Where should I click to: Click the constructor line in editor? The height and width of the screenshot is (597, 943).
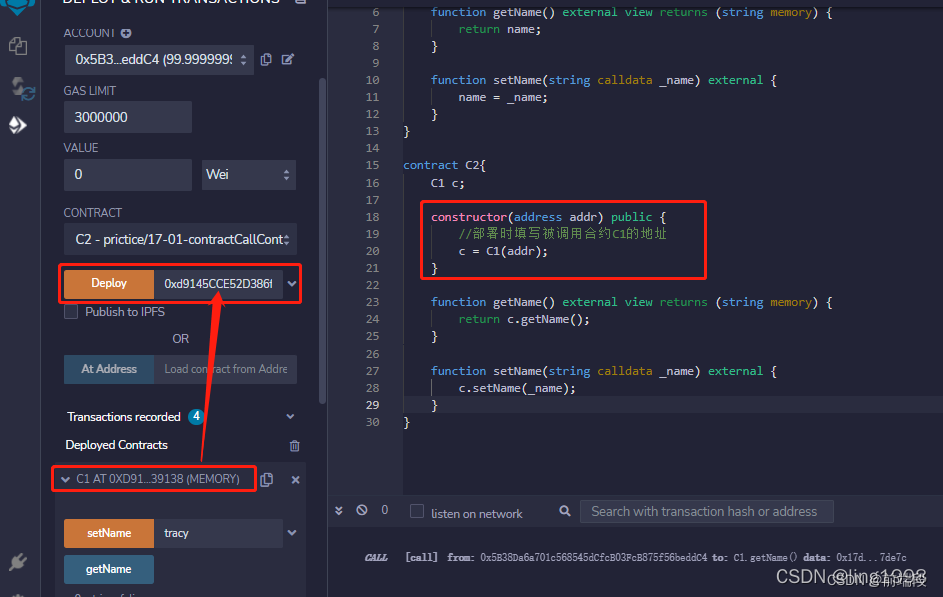point(548,217)
